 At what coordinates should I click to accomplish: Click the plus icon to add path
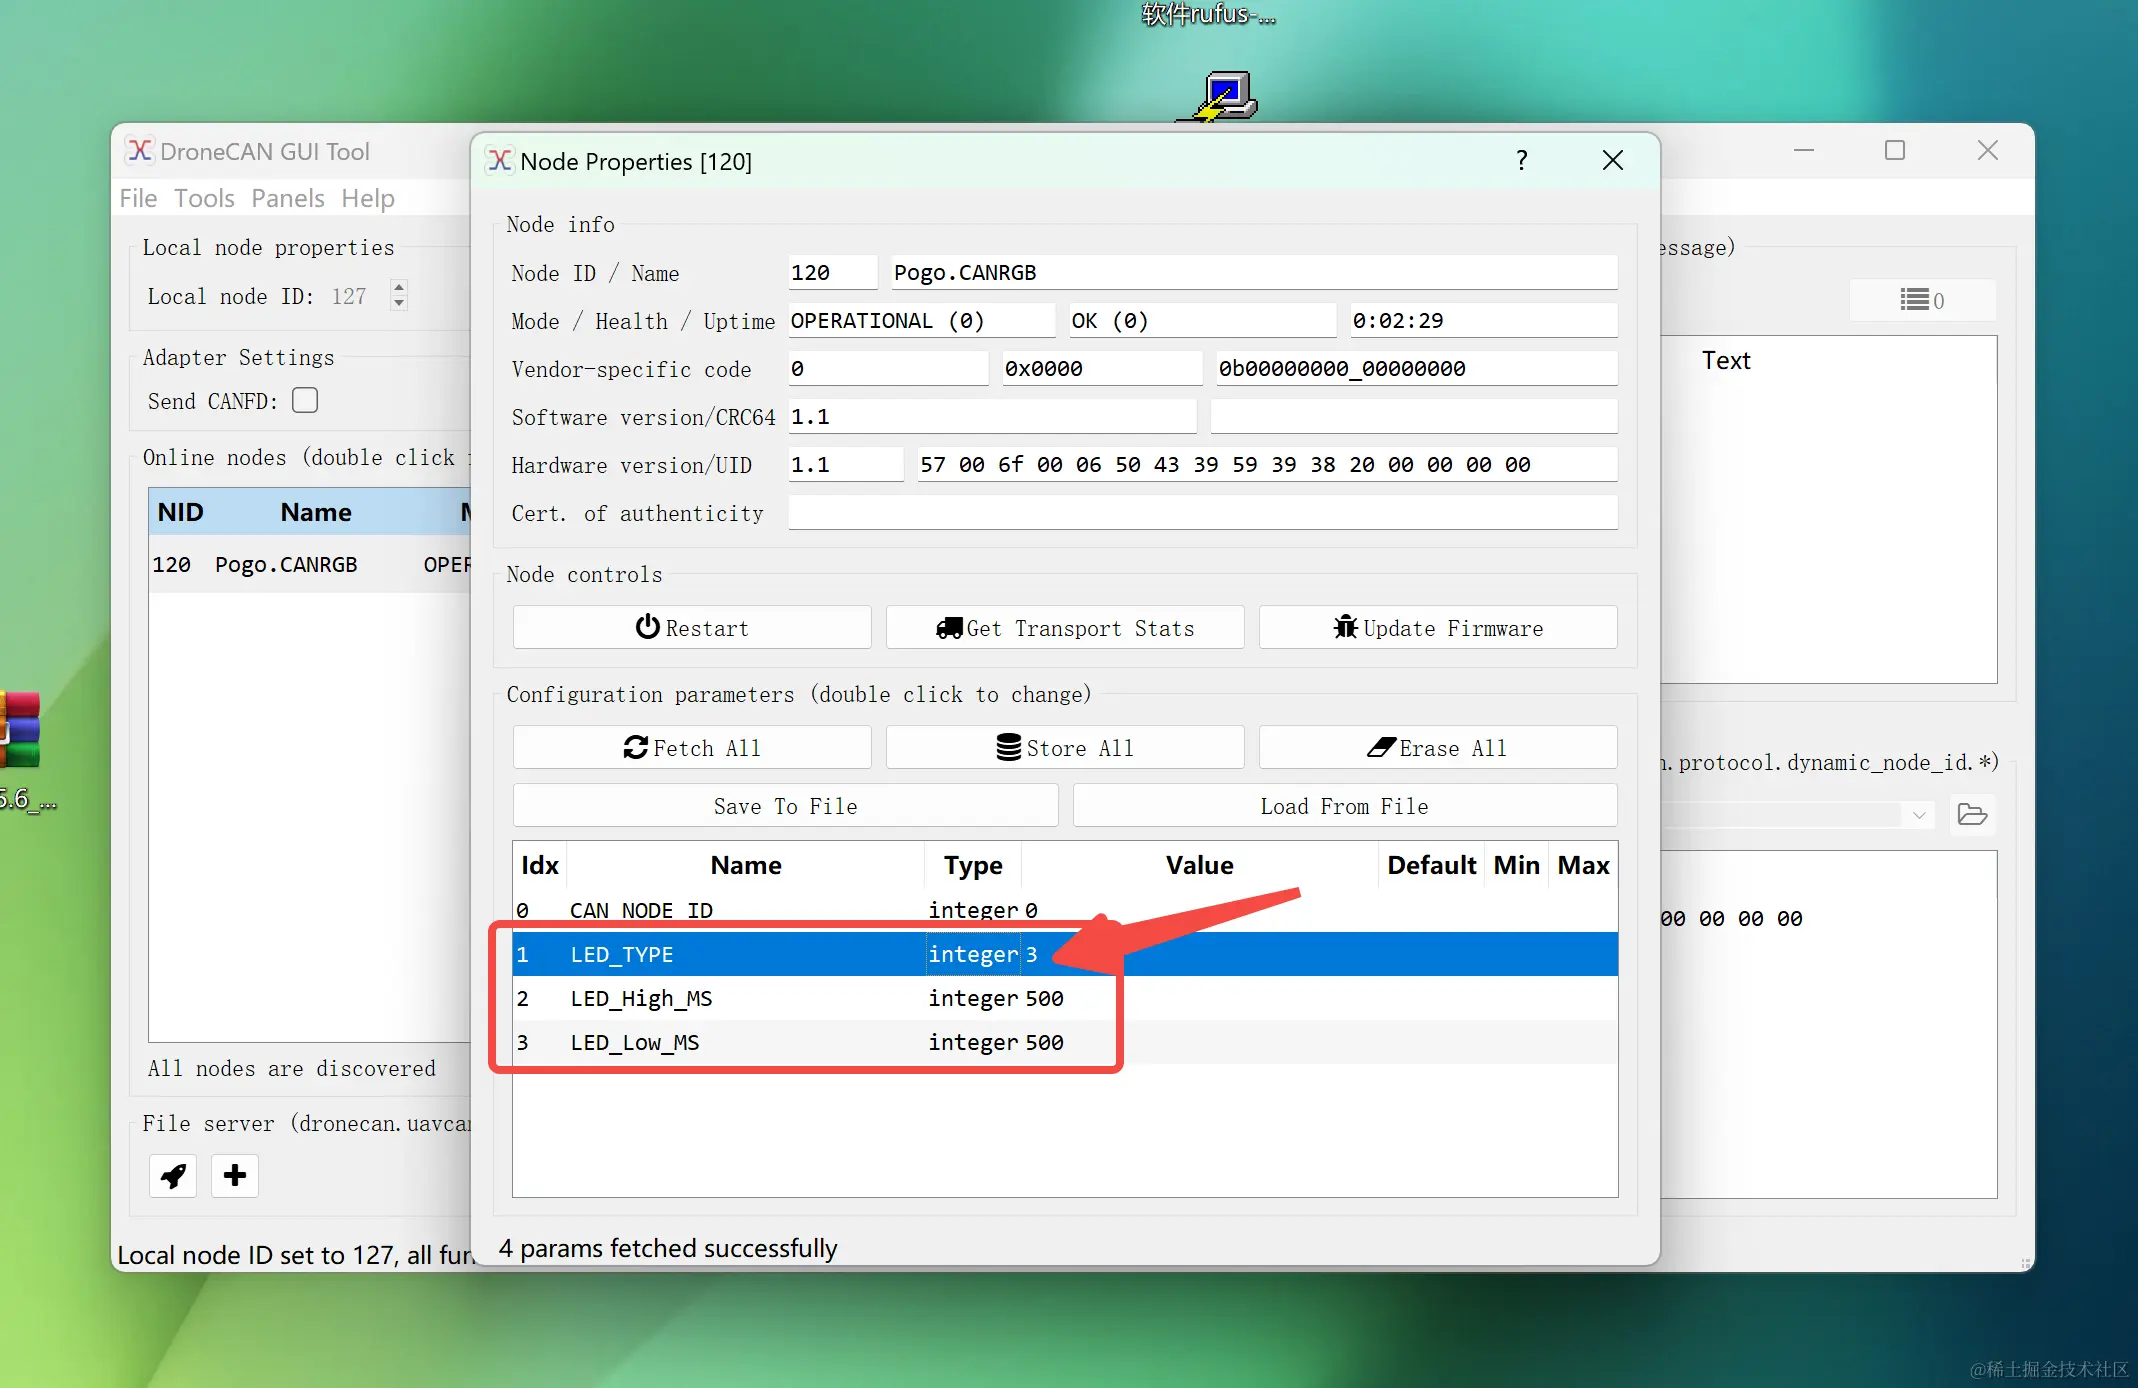coord(235,1176)
